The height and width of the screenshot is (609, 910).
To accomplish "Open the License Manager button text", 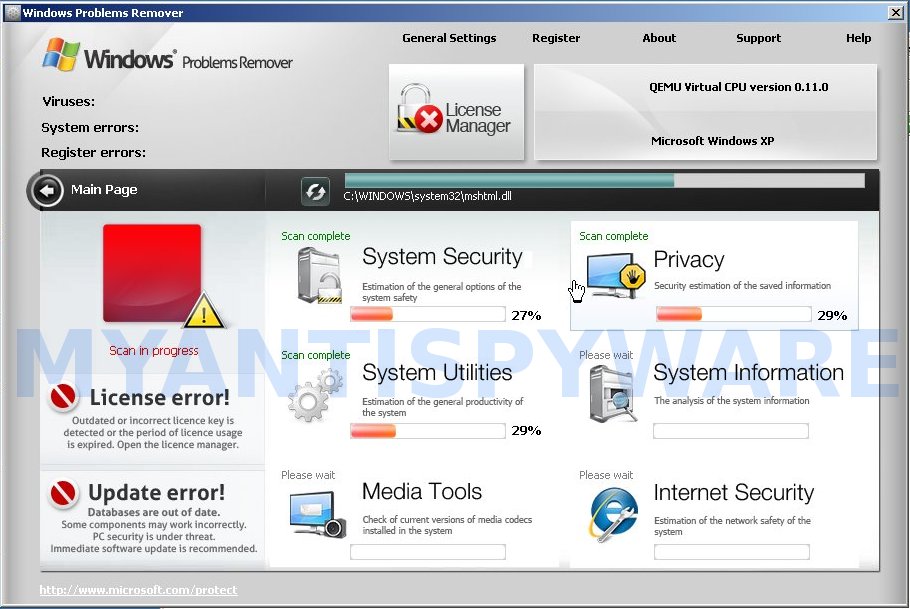I will (x=478, y=118).
